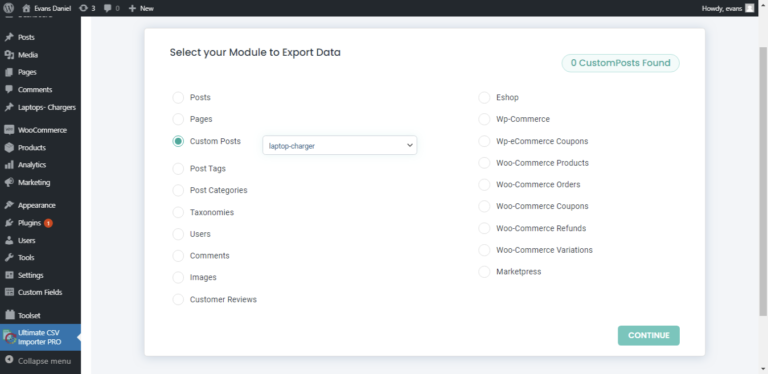768x374 pixels.
Task: Choose the Taxonomies radio option
Action: coord(178,212)
